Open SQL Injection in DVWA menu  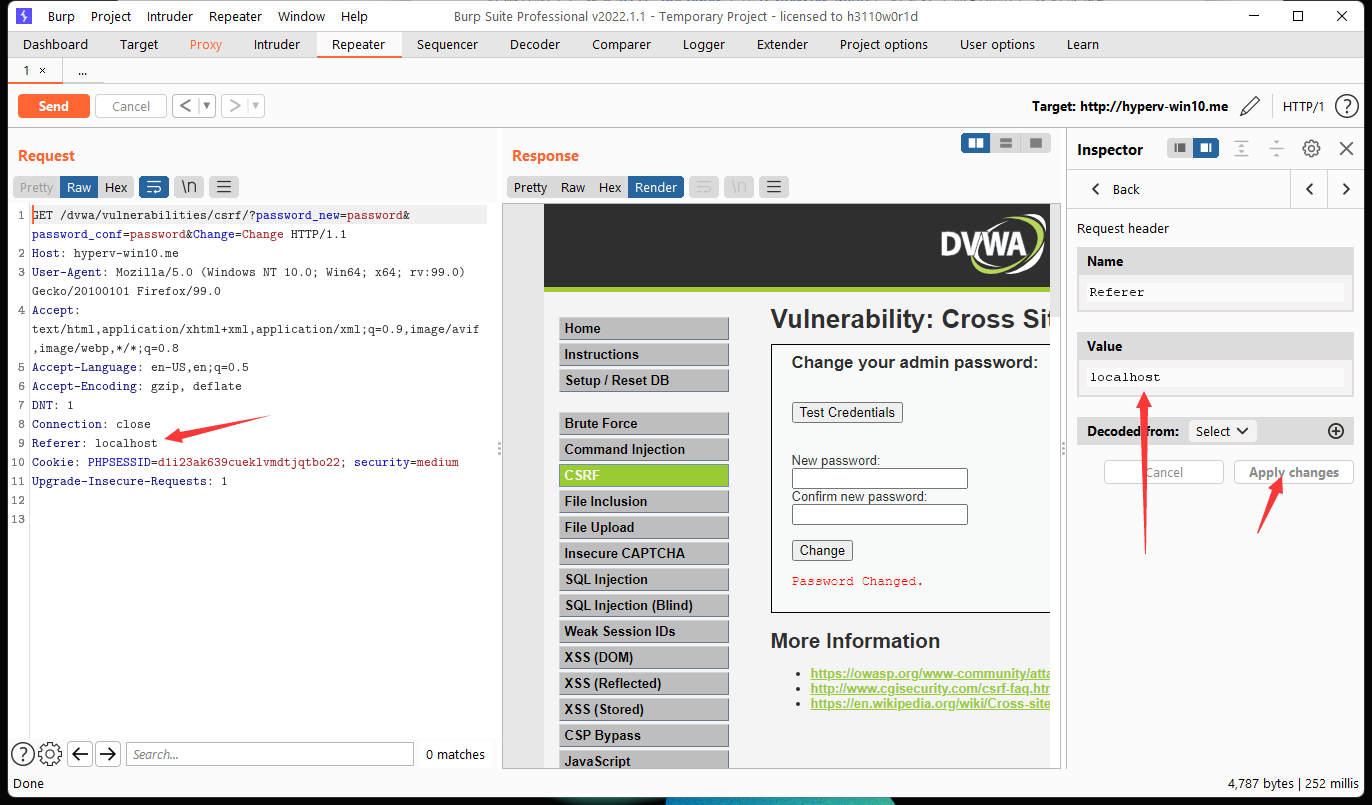tap(644, 579)
